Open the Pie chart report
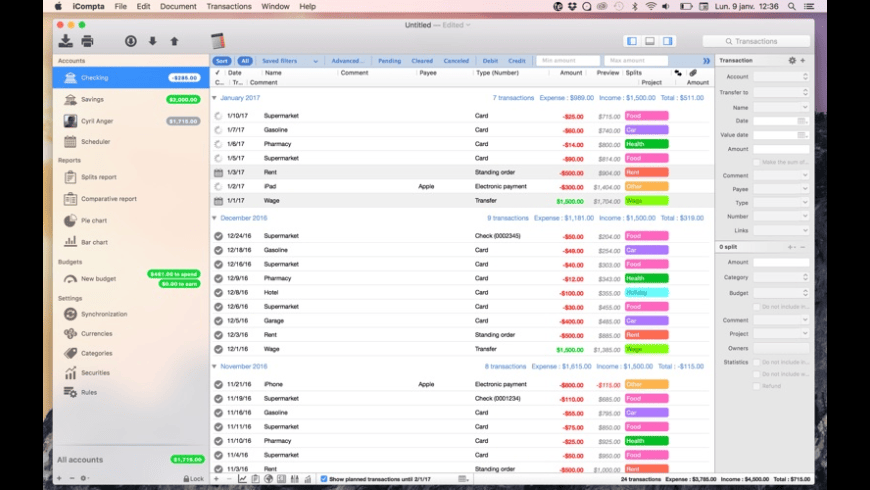The image size is (870, 490). pyautogui.click(x=131, y=220)
